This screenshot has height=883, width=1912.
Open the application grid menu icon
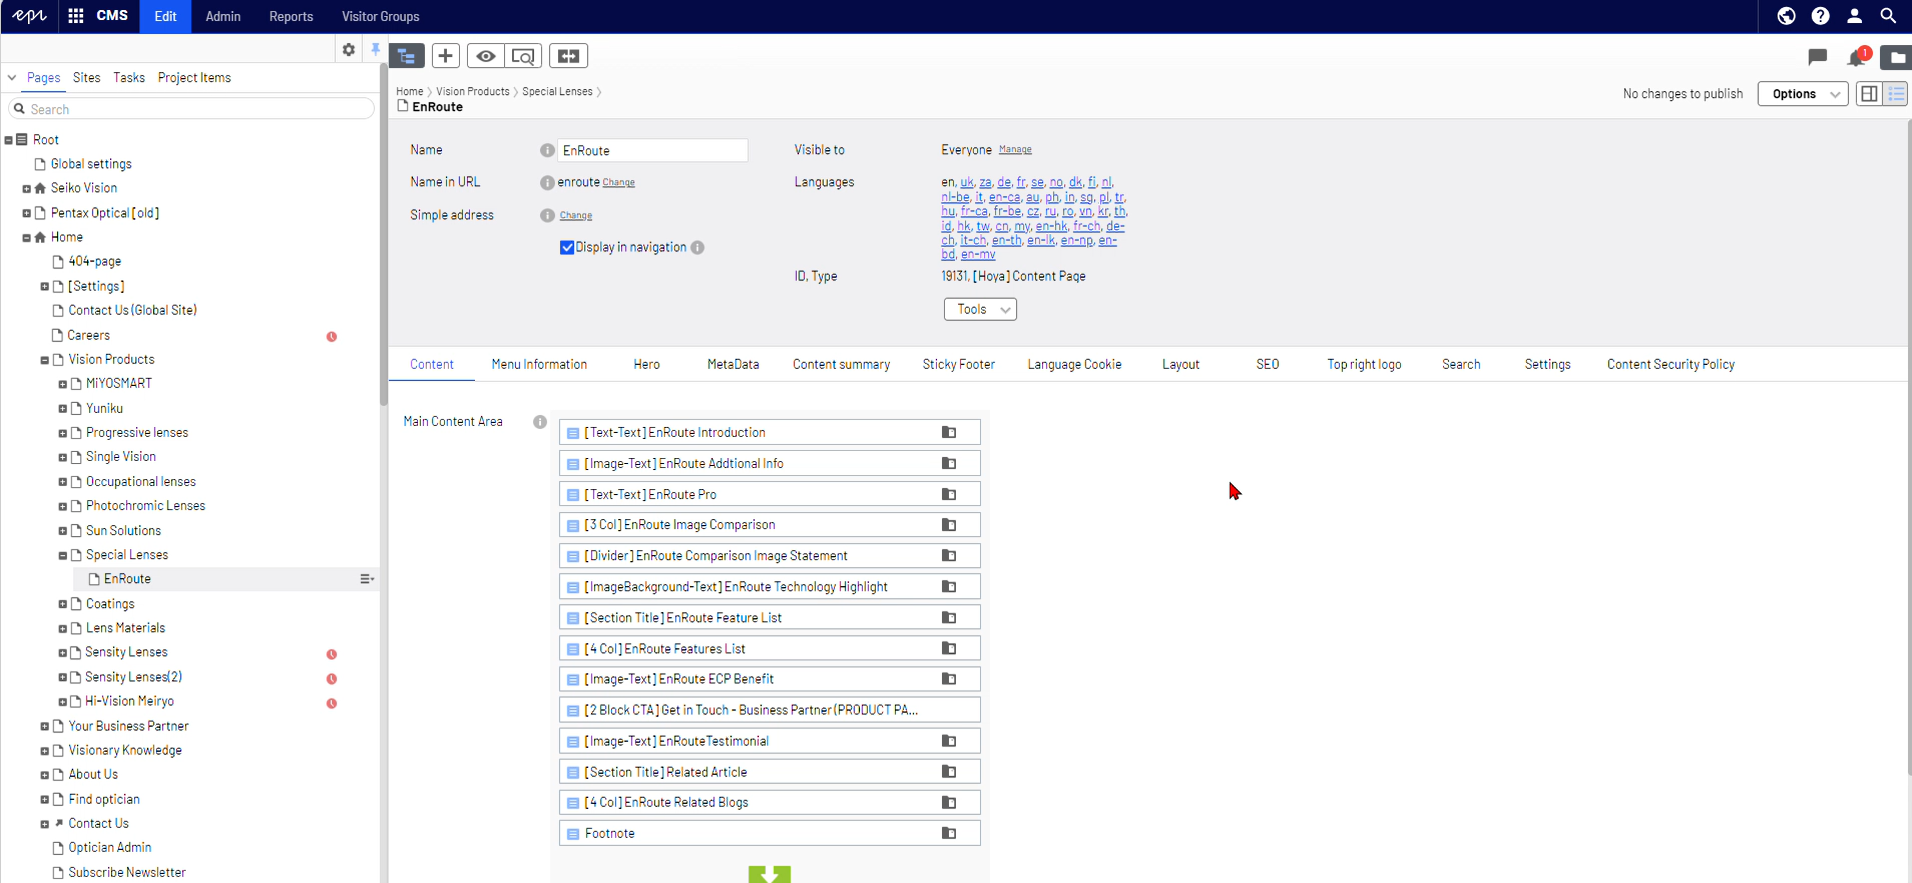coord(76,16)
